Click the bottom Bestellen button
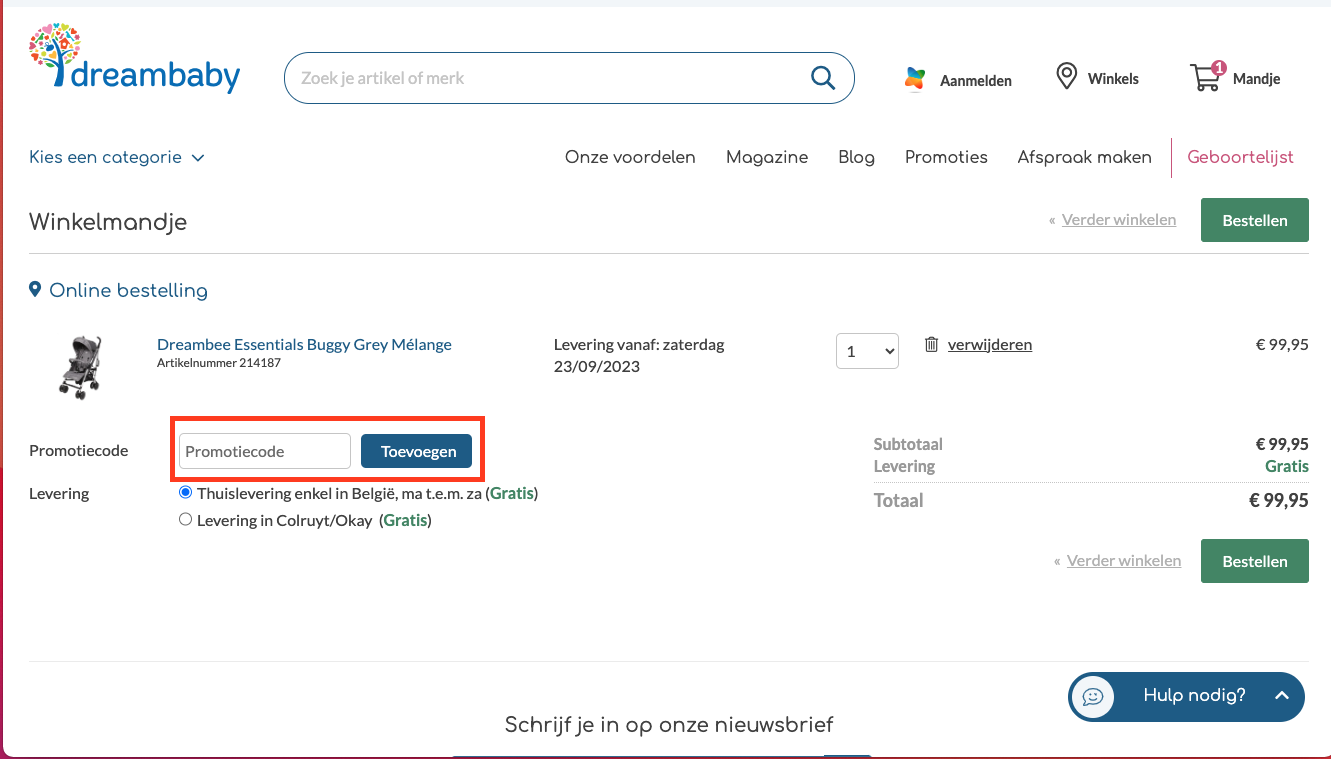 pyautogui.click(x=1254, y=561)
